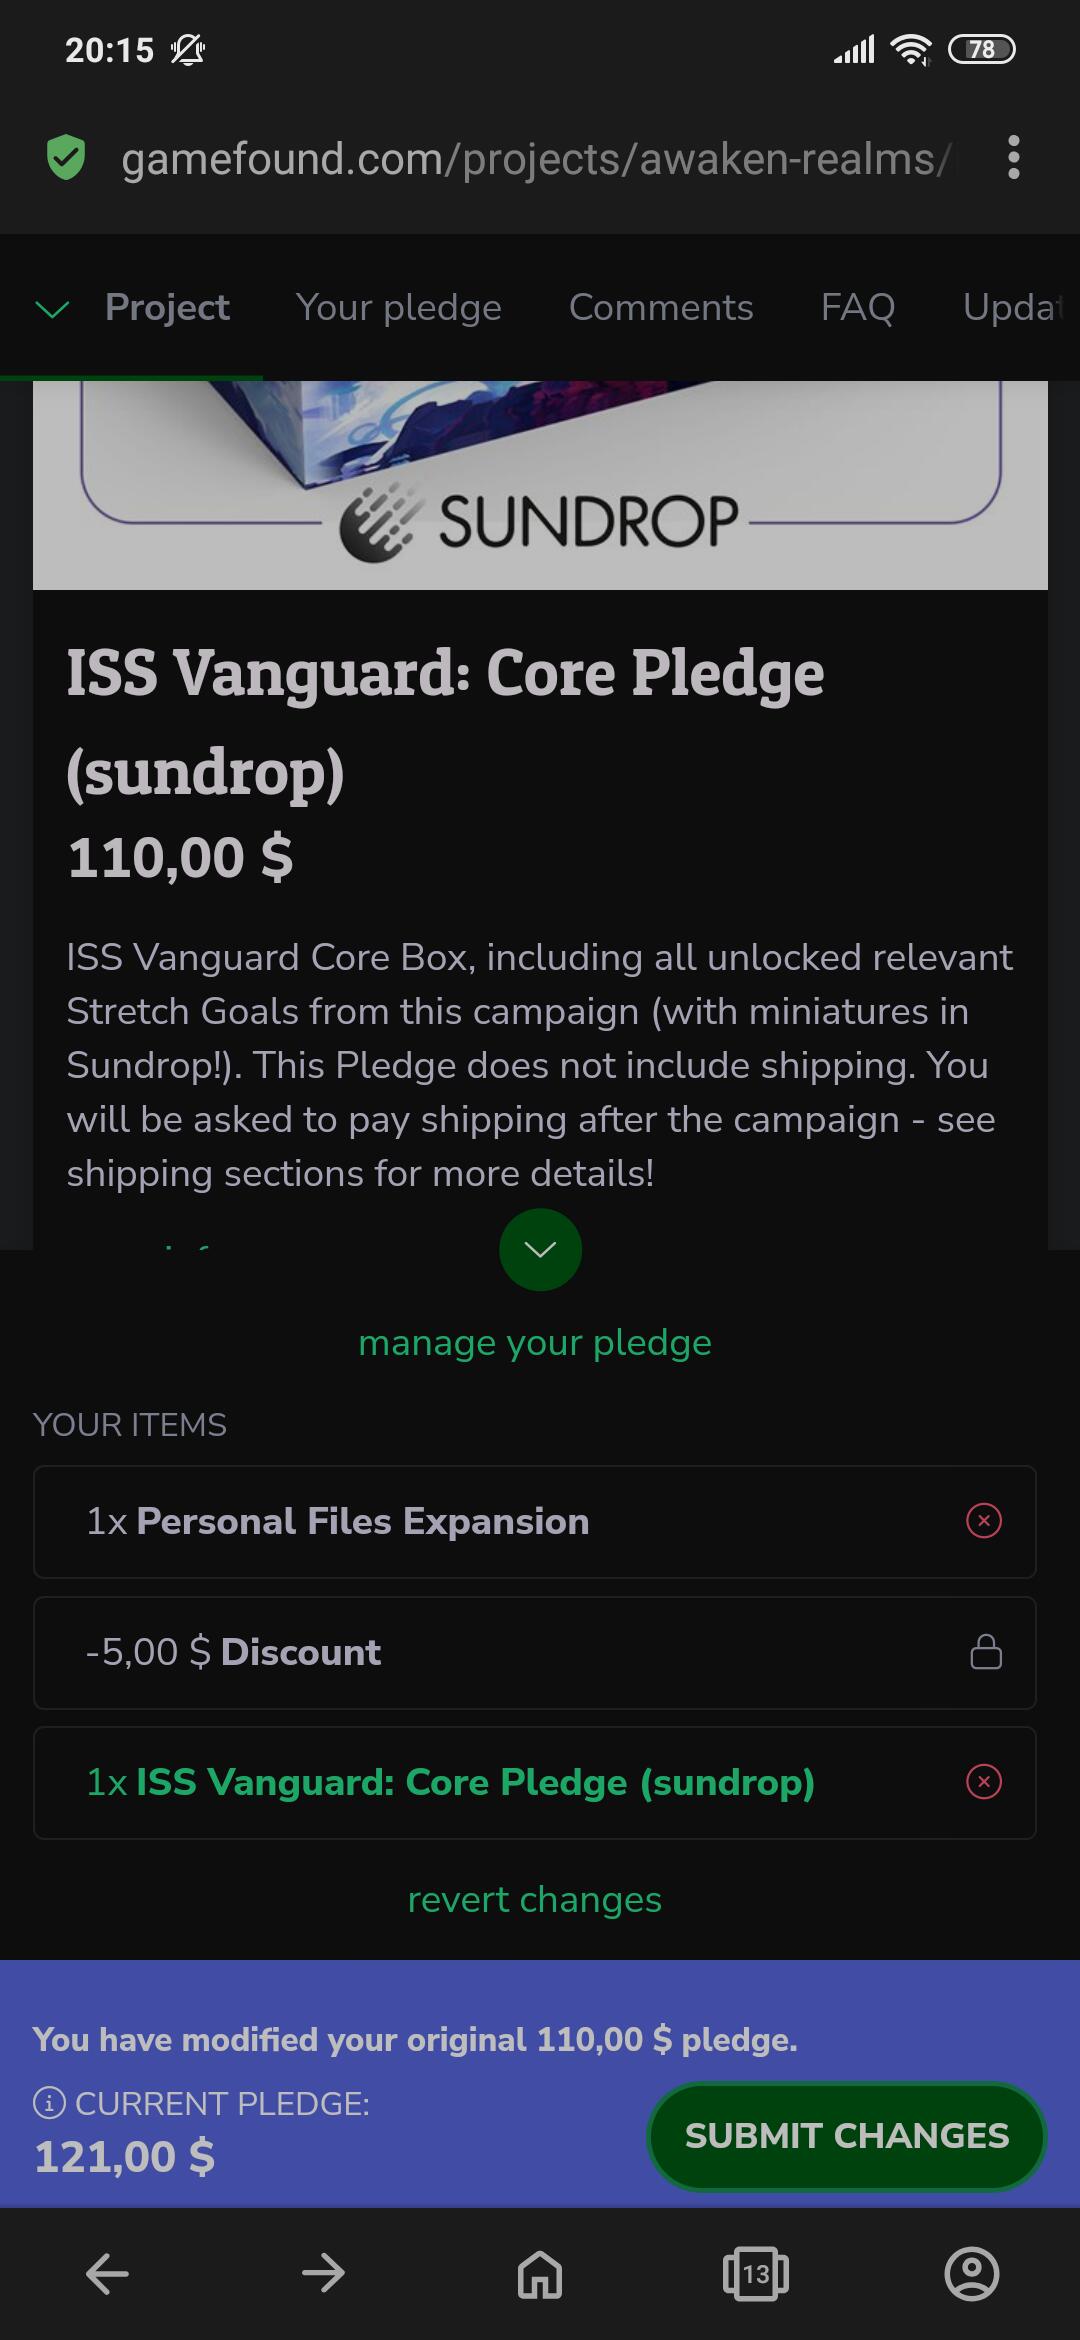
Task: Expand the project navigation chevron
Action: (x=52, y=309)
